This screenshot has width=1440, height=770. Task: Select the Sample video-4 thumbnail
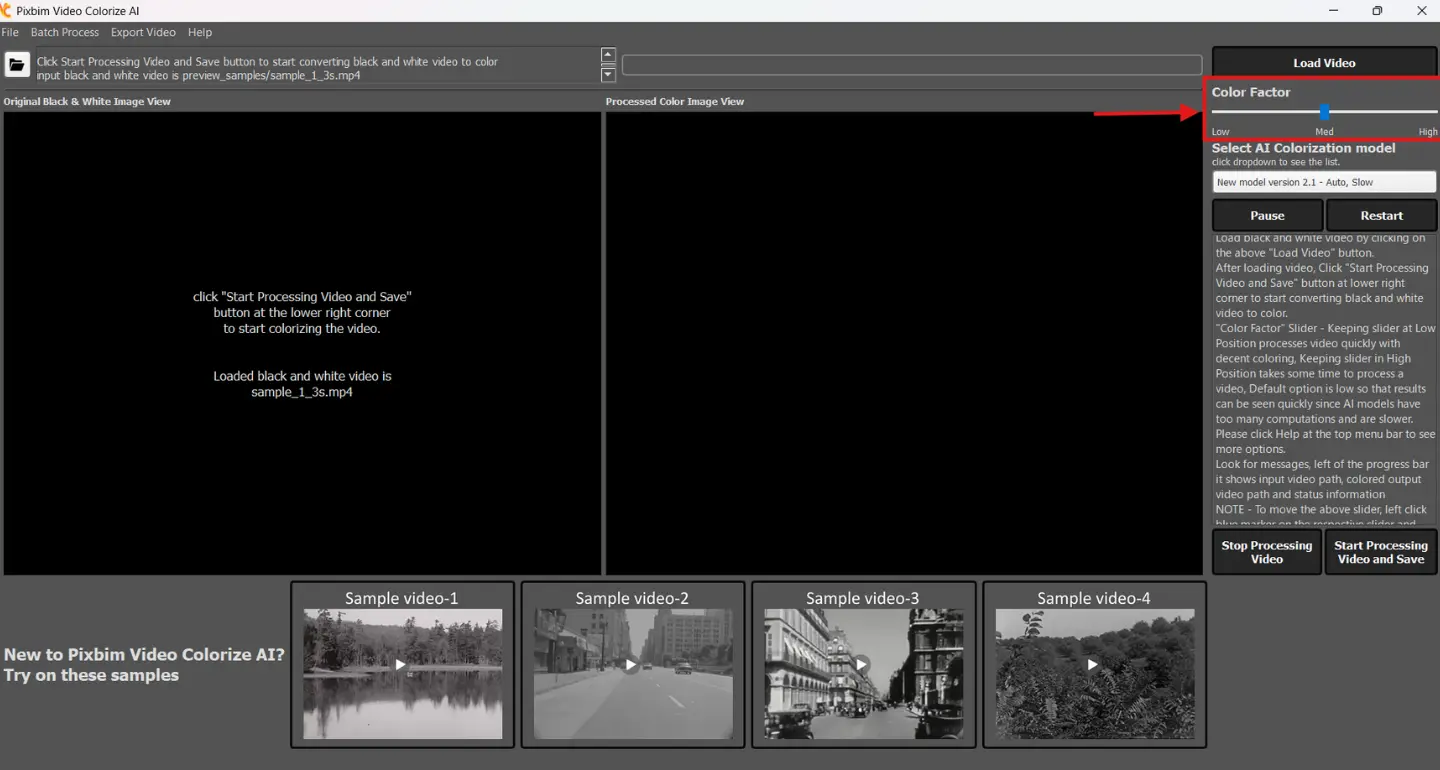coord(1094,664)
